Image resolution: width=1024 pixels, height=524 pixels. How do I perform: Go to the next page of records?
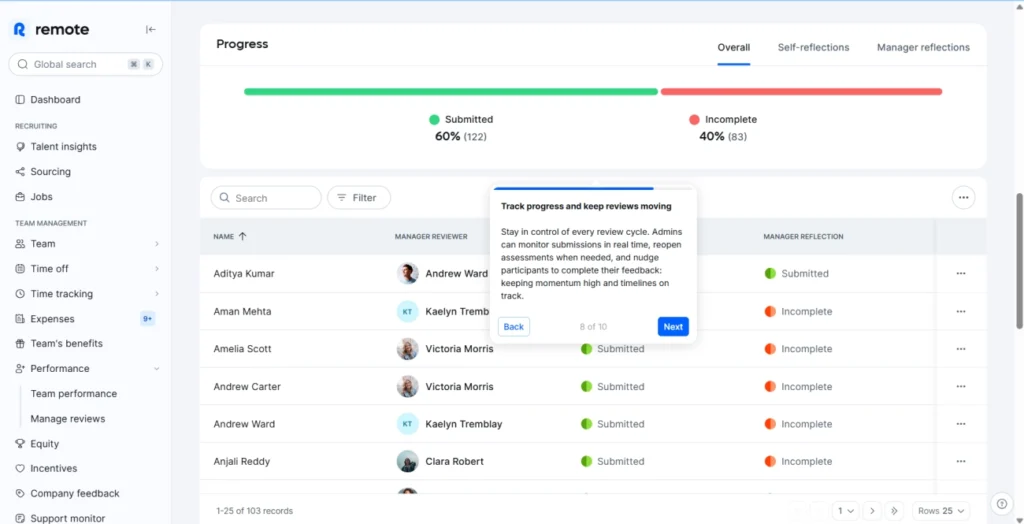coord(872,511)
